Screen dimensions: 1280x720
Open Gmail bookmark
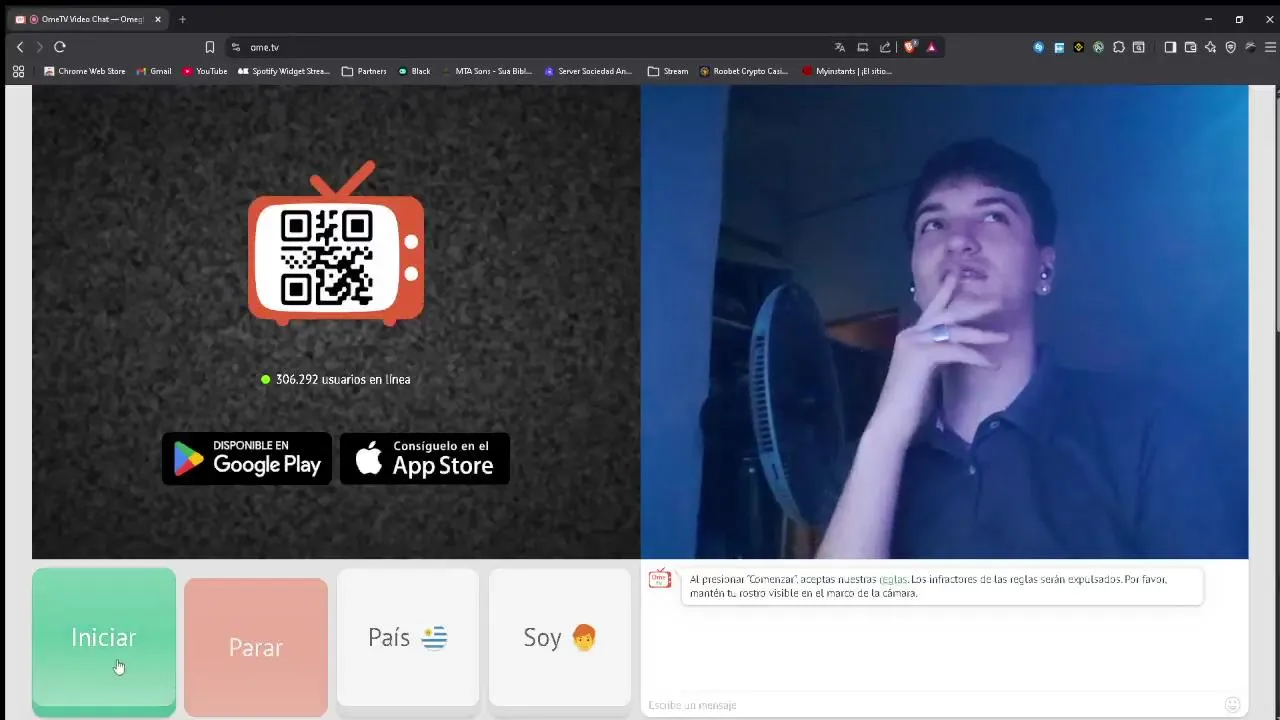coord(154,71)
